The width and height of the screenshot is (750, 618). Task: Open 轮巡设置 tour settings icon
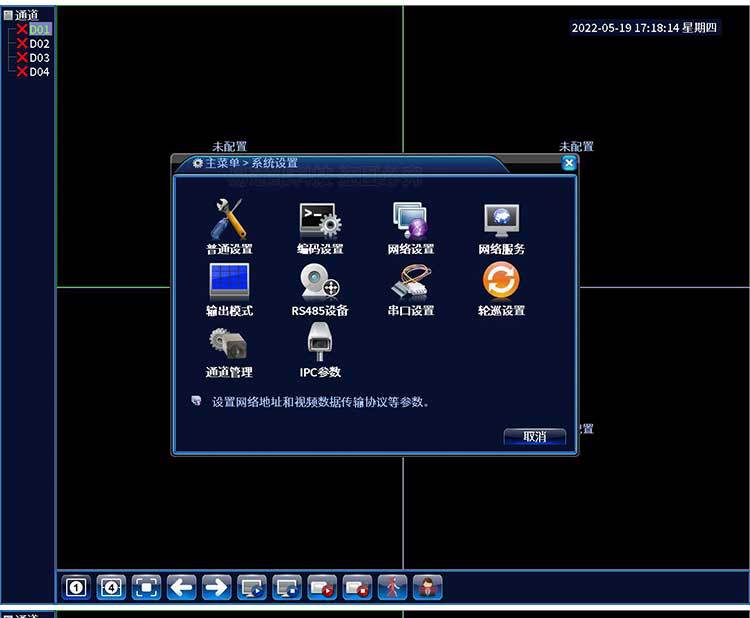(x=501, y=289)
